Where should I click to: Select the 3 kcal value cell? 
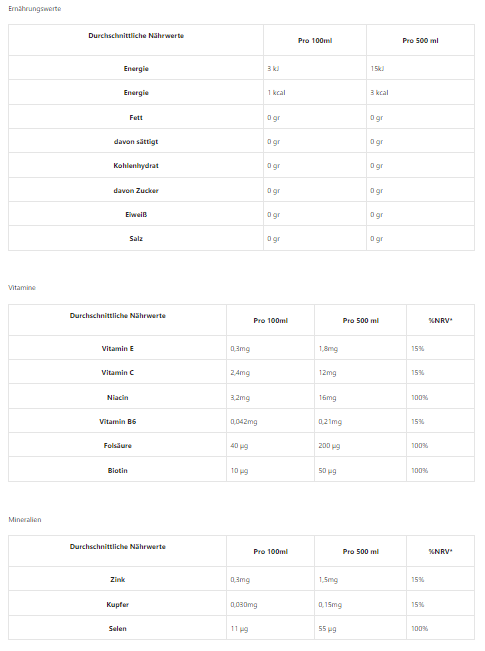click(380, 93)
